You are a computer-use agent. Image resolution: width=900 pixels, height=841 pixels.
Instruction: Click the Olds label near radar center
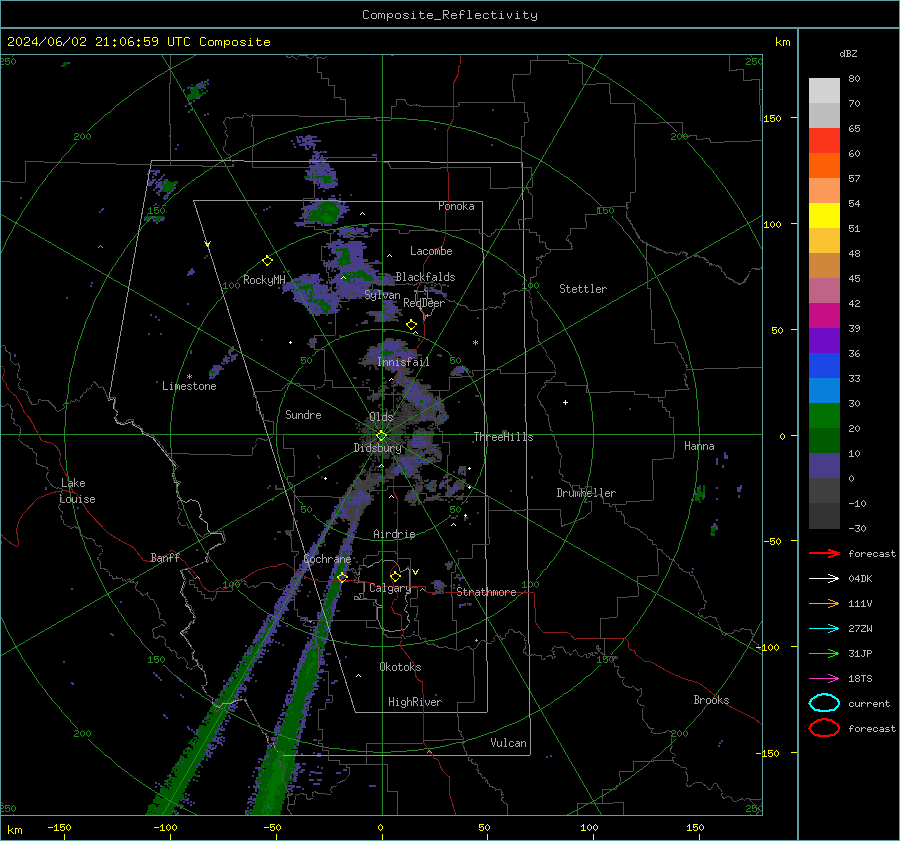pos(381,417)
